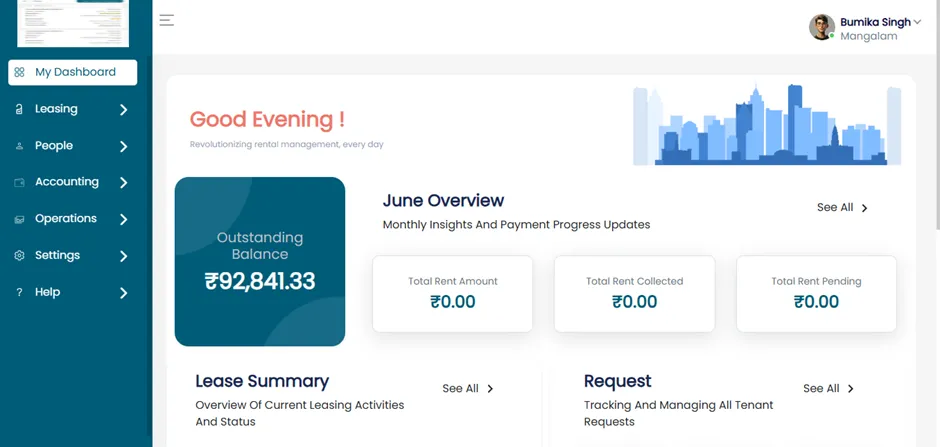
Task: Open the Outstanding Balance card
Action: (260, 261)
